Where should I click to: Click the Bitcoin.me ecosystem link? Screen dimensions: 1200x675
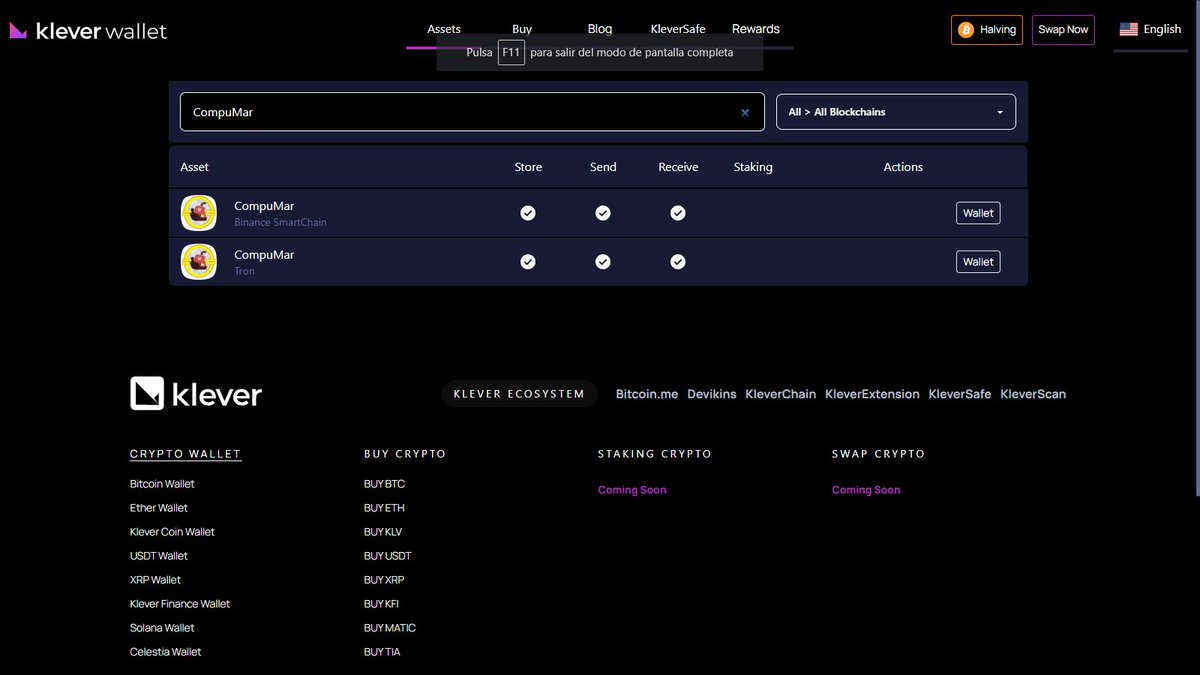(x=647, y=394)
